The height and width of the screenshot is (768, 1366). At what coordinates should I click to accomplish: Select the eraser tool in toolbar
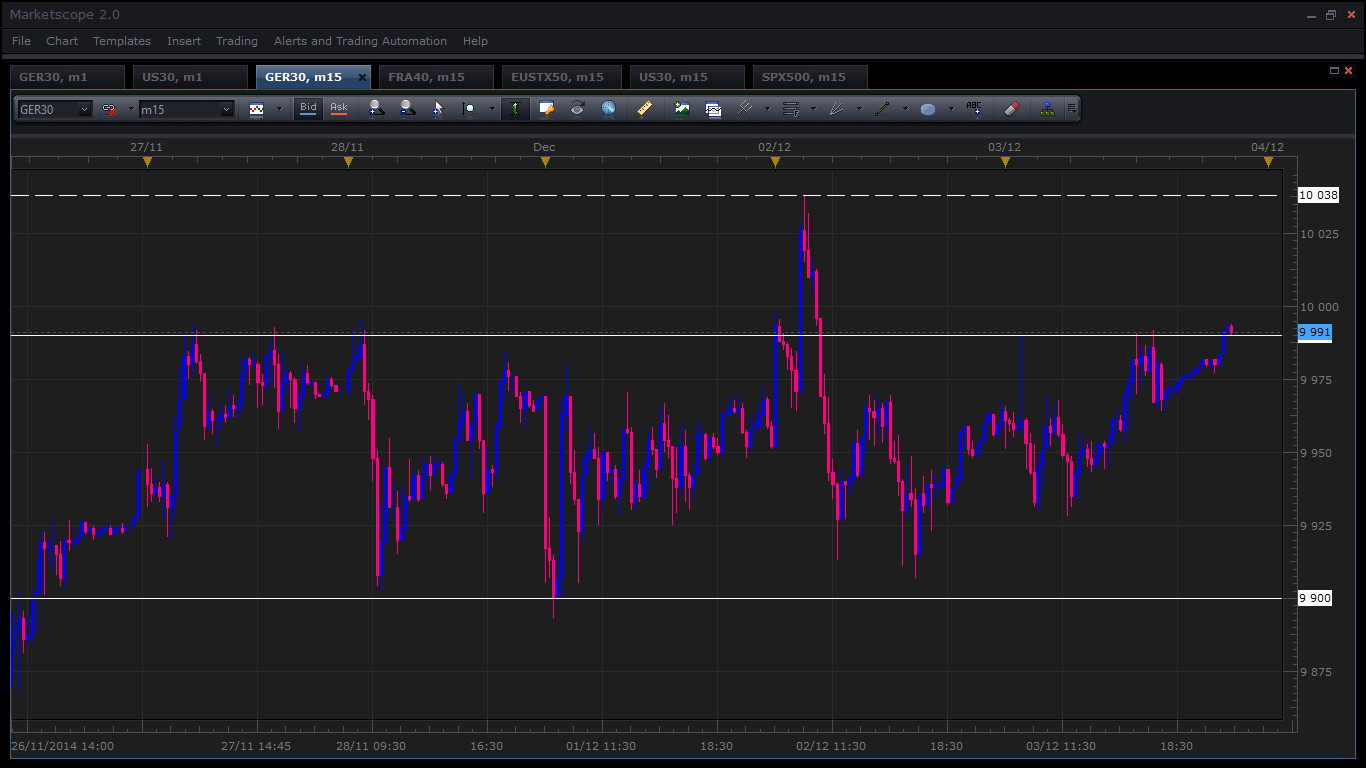[x=1010, y=108]
